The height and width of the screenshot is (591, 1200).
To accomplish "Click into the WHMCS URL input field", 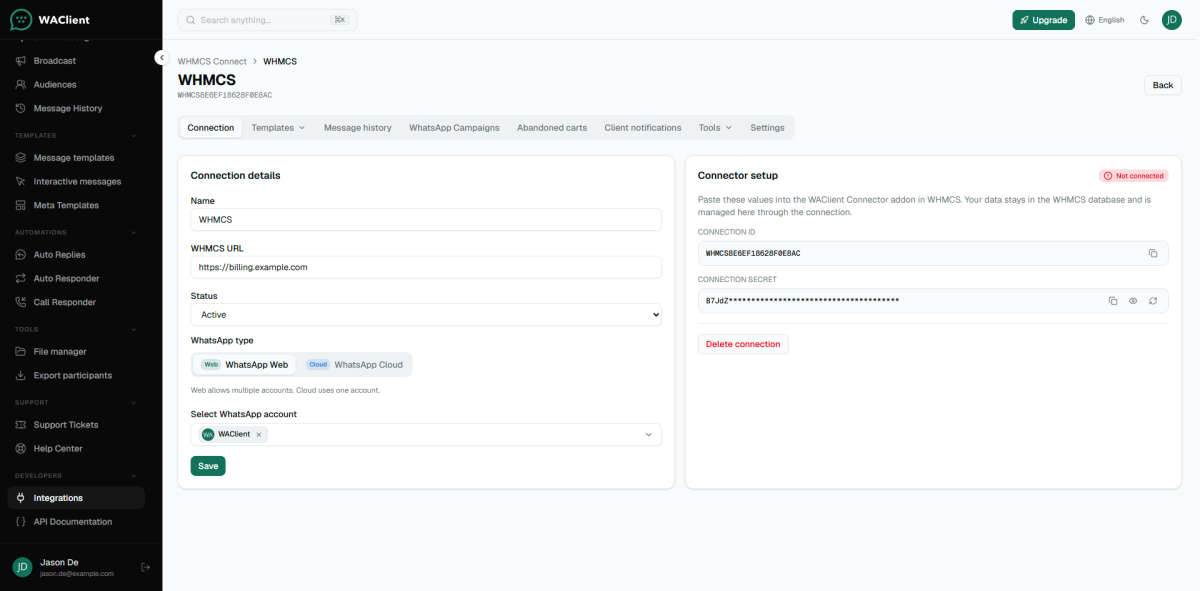I will click(x=426, y=267).
